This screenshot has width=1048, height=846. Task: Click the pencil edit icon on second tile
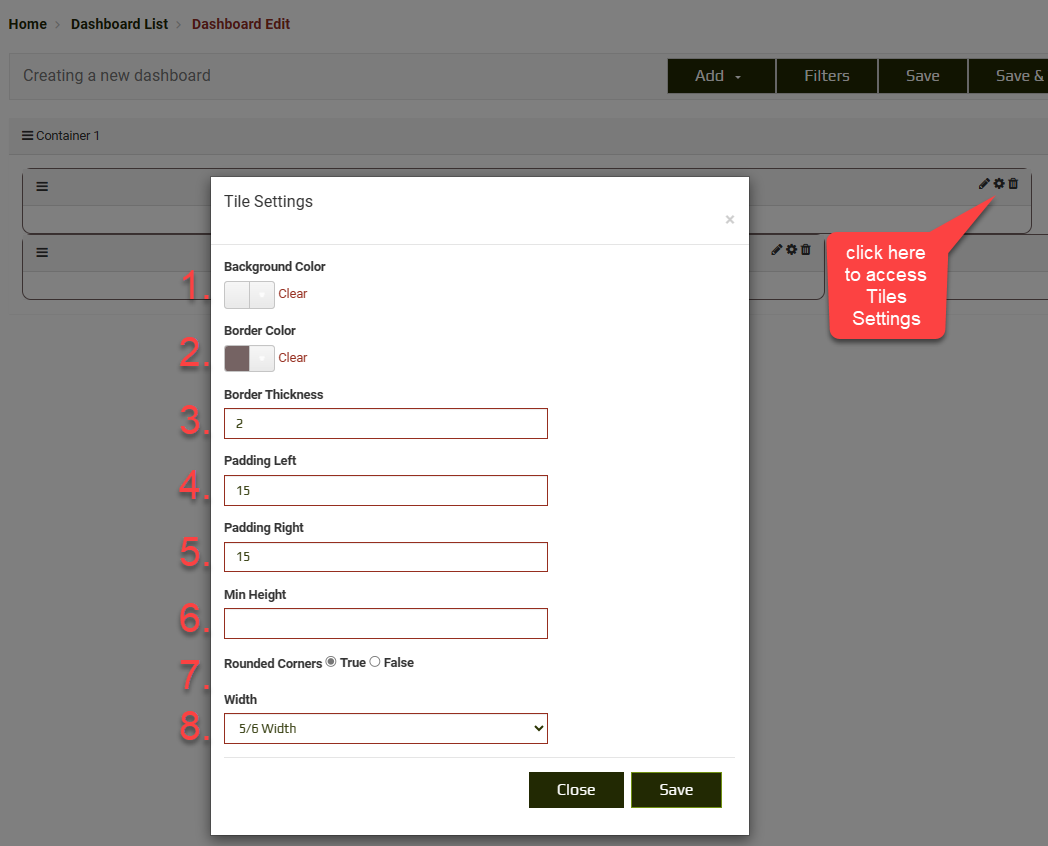[x=777, y=250]
